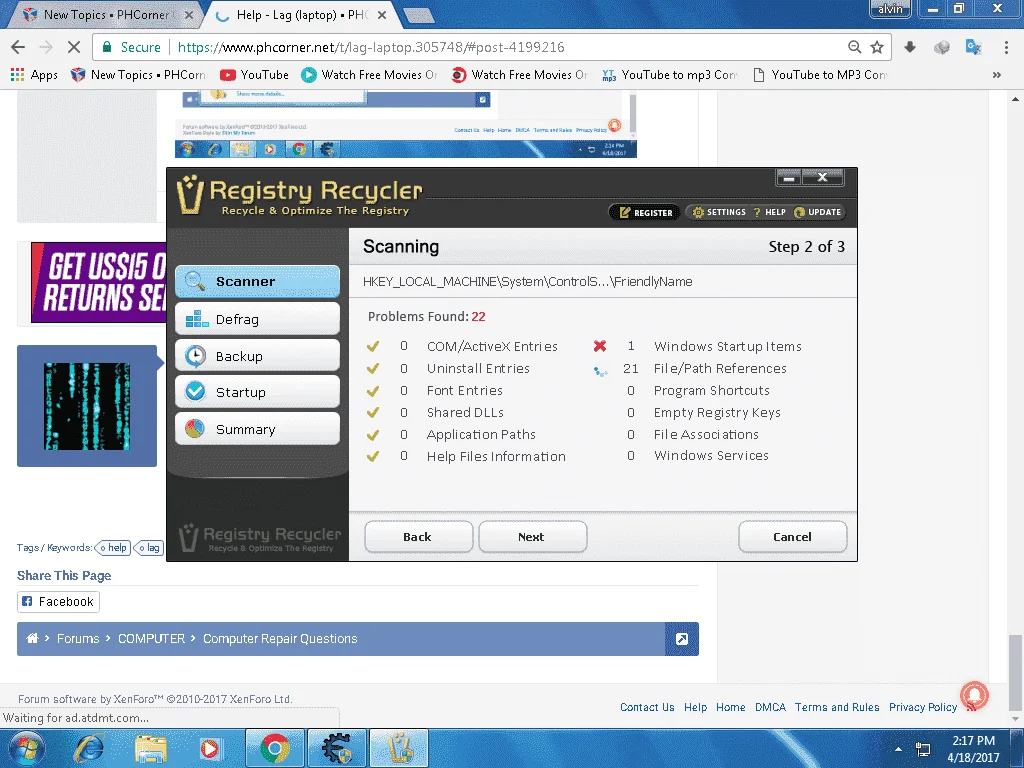Switch to New Topics PHCorner tab

pyautogui.click(x=104, y=14)
